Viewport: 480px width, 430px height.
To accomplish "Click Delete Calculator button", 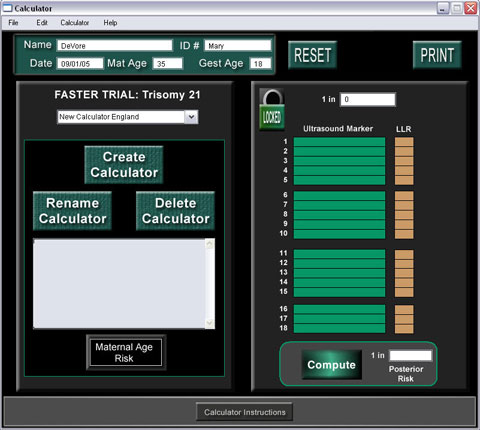I will [175, 211].
